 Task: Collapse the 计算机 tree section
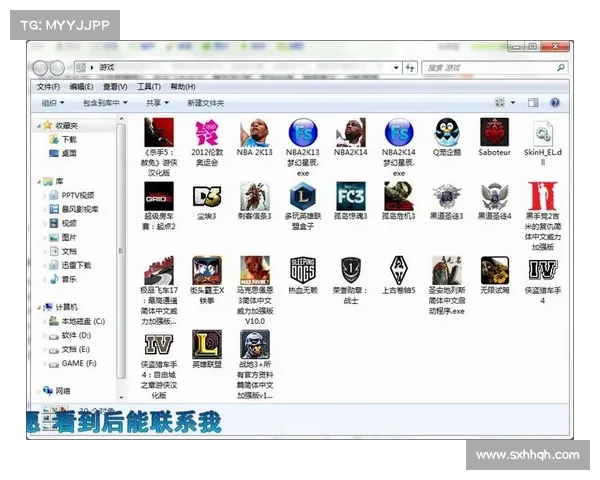(x=39, y=307)
